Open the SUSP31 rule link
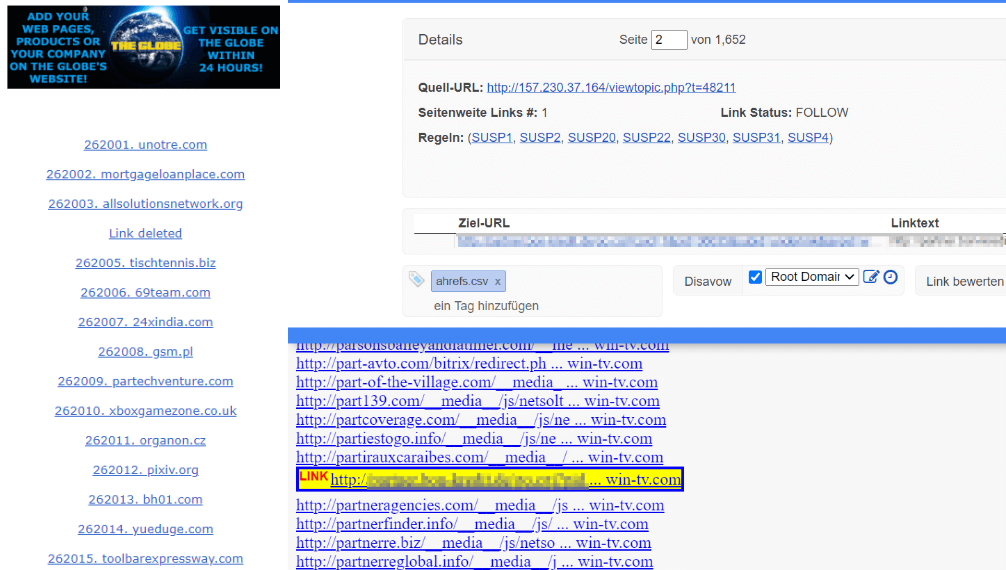Screen dimensions: 1006x570 [x=756, y=137]
